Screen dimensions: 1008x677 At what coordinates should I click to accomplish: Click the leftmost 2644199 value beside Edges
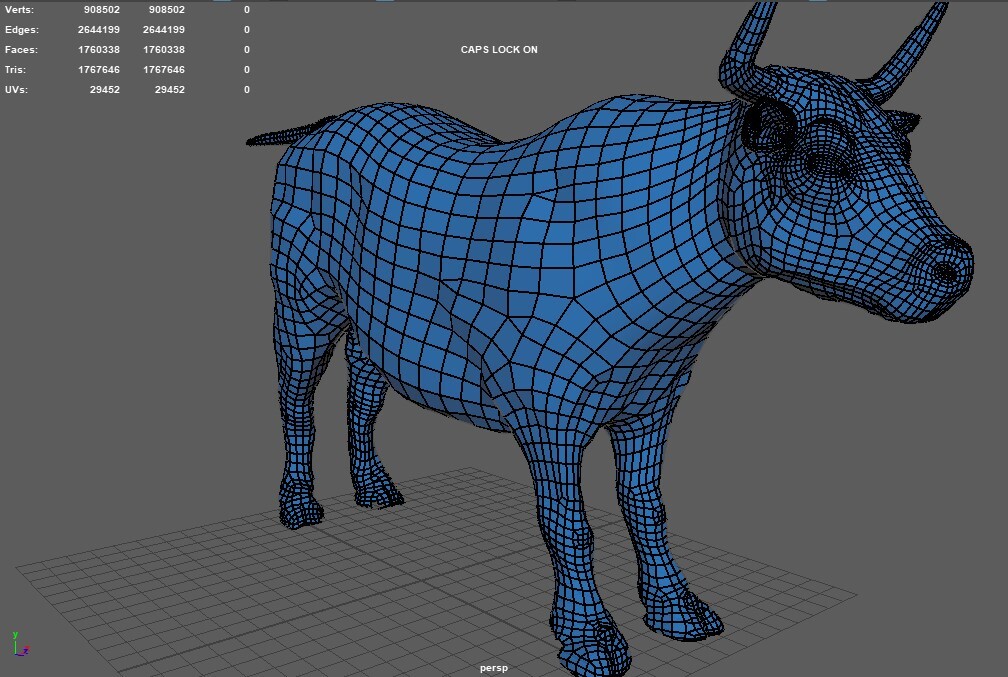(x=98, y=30)
